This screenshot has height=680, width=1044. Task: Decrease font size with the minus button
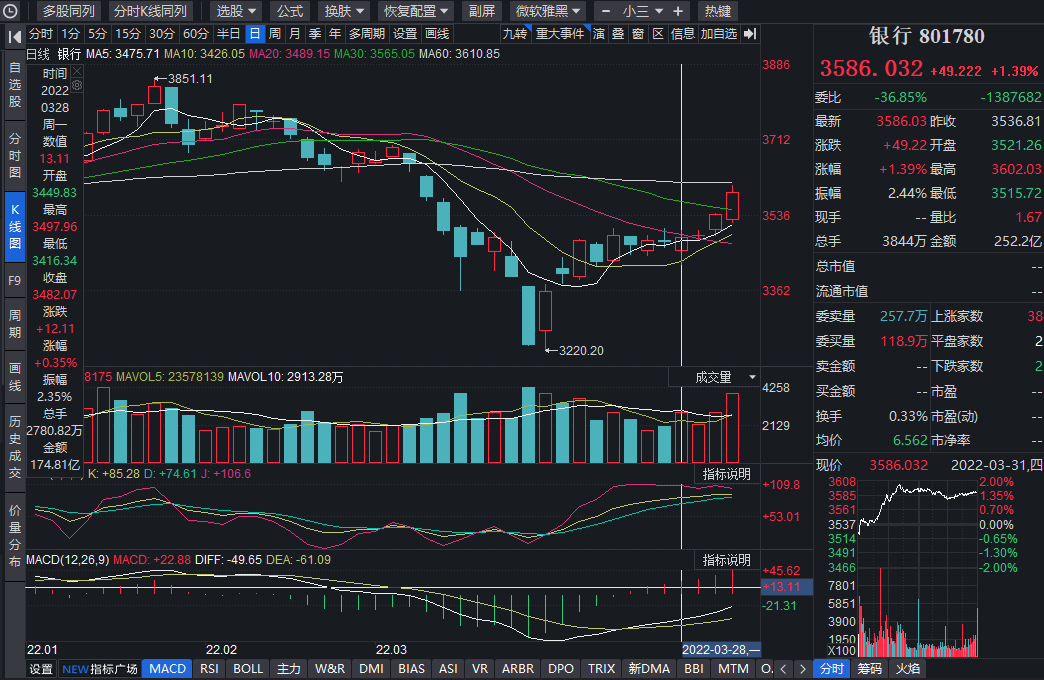tap(606, 11)
